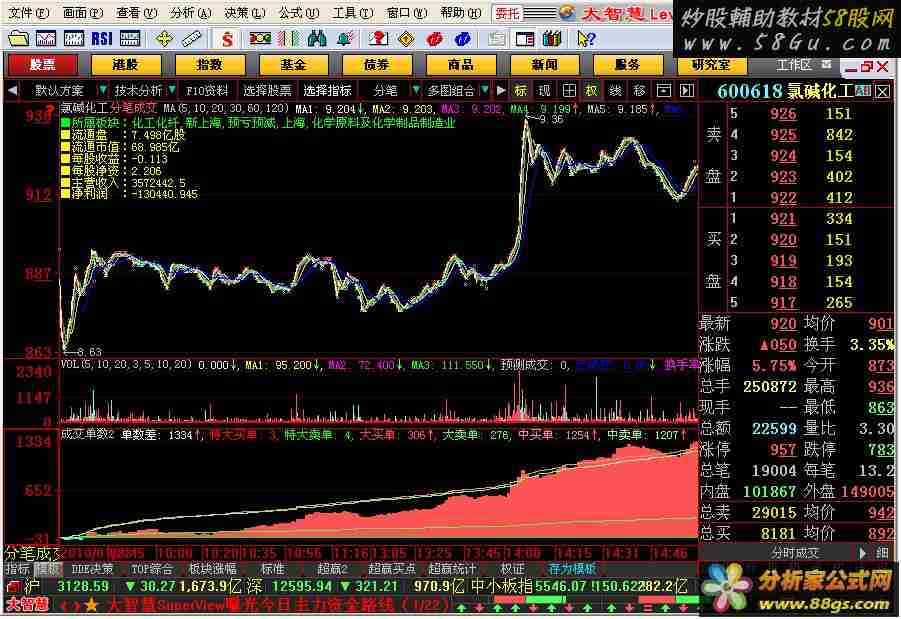Click the 委托 order button
Screen dimensions: 901x619
tap(507, 13)
